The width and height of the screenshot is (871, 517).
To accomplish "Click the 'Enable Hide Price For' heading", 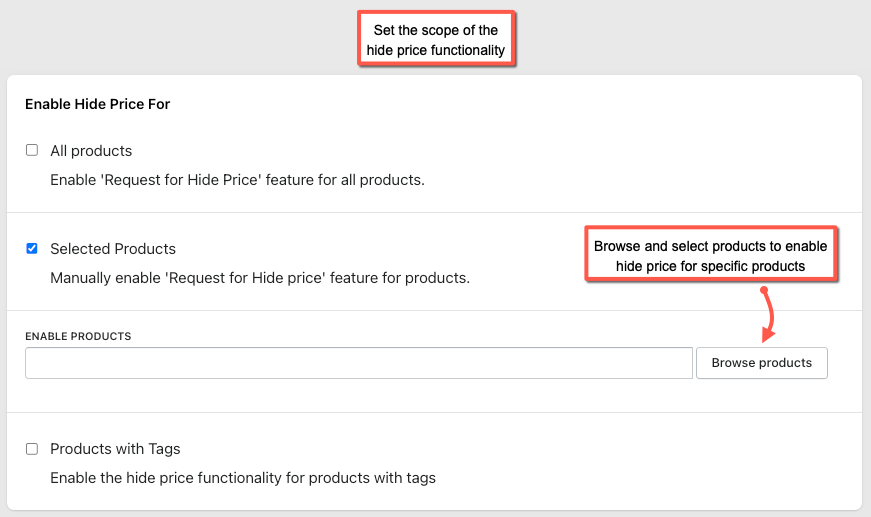I will 97,104.
